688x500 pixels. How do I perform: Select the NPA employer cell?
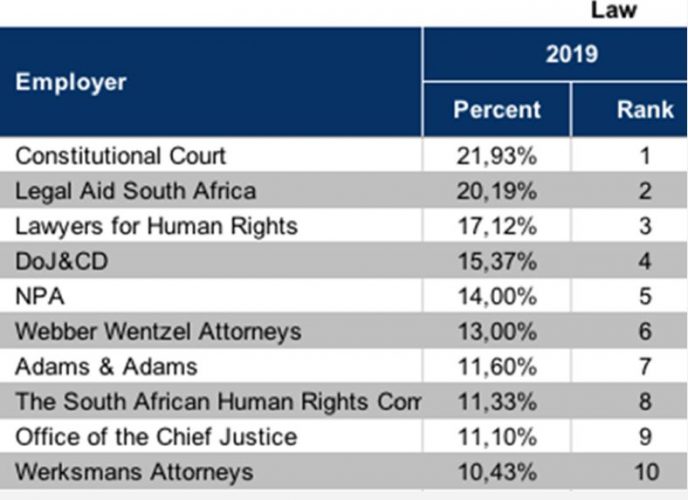40,296
